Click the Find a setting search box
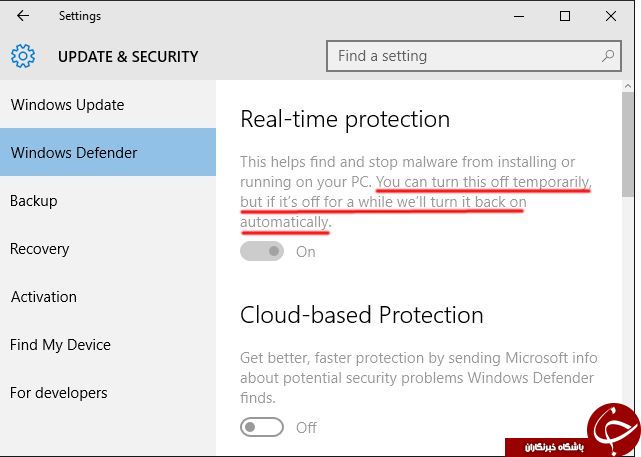Screen dimensions: 641x457 (474, 56)
